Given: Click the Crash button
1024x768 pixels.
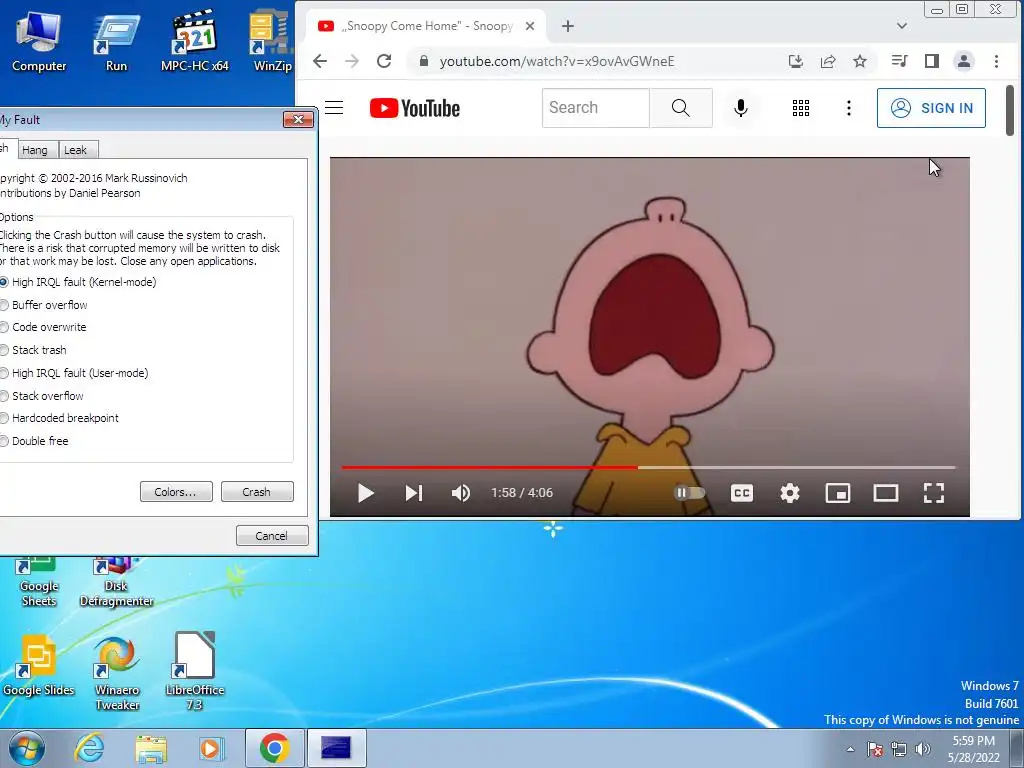Looking at the screenshot, I should pyautogui.click(x=257, y=492).
